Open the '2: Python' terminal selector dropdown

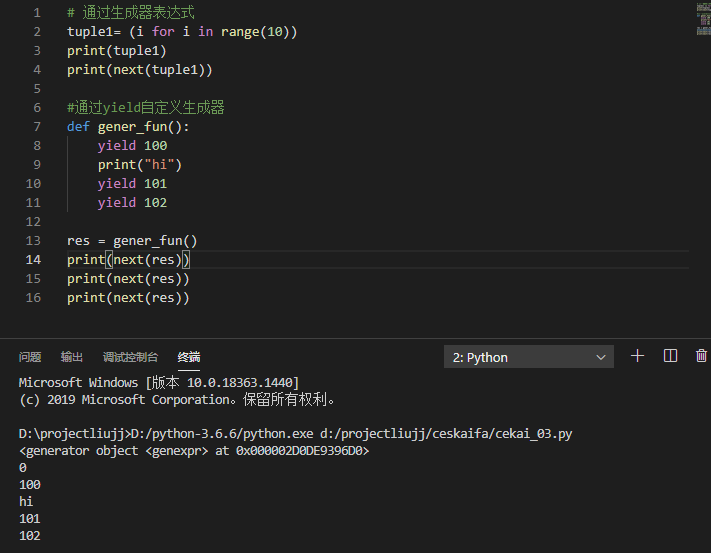click(528, 357)
